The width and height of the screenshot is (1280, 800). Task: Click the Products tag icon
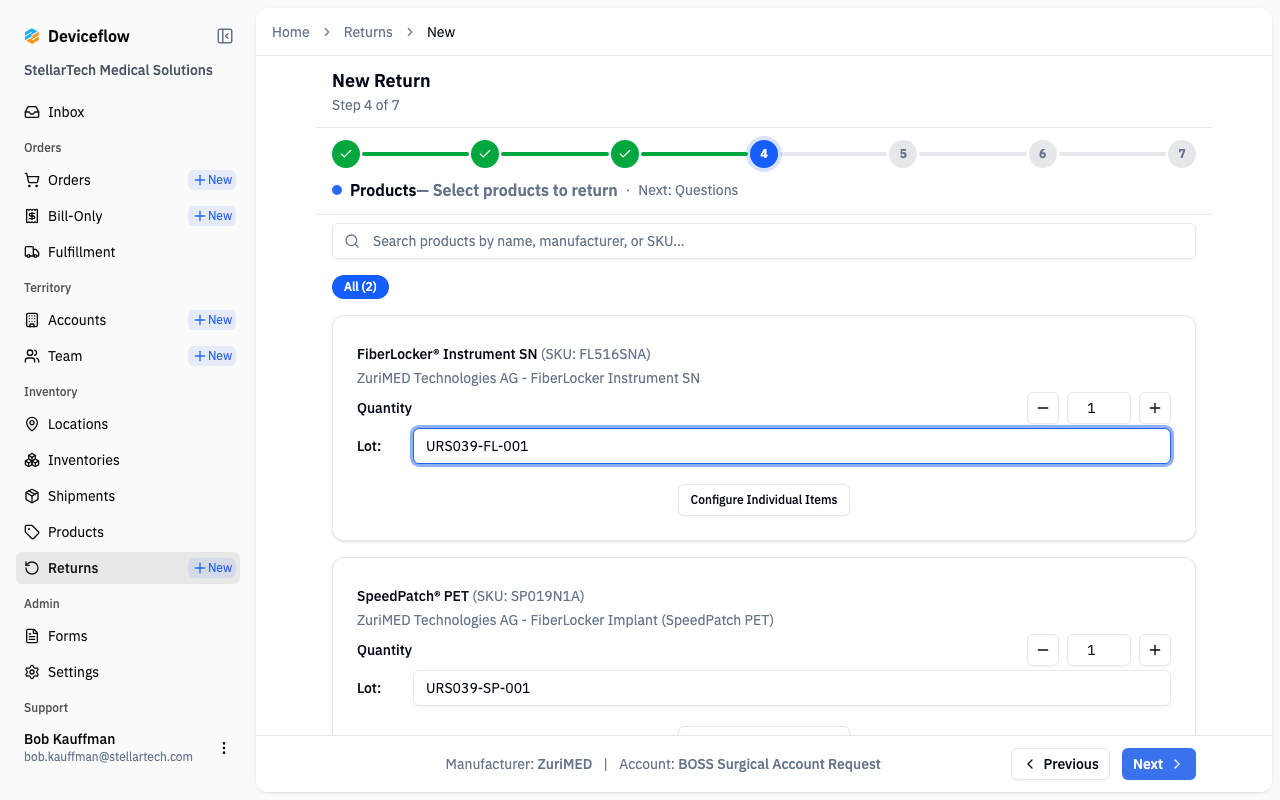click(32, 532)
